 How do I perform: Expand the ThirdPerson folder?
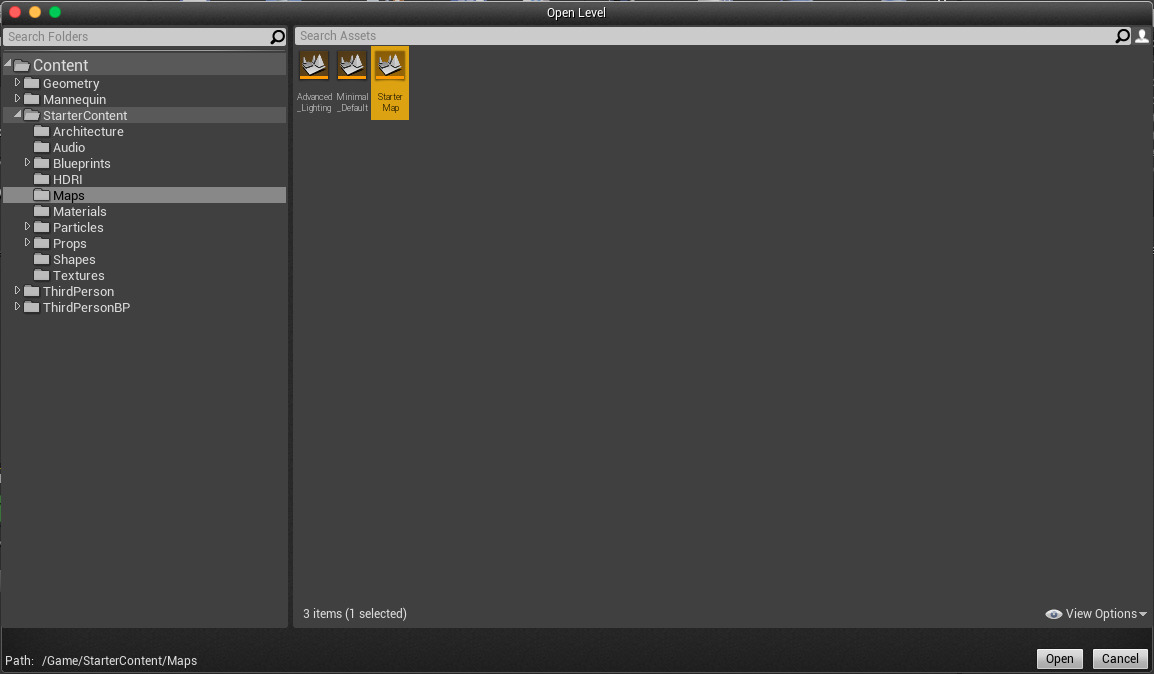click(x=15, y=291)
